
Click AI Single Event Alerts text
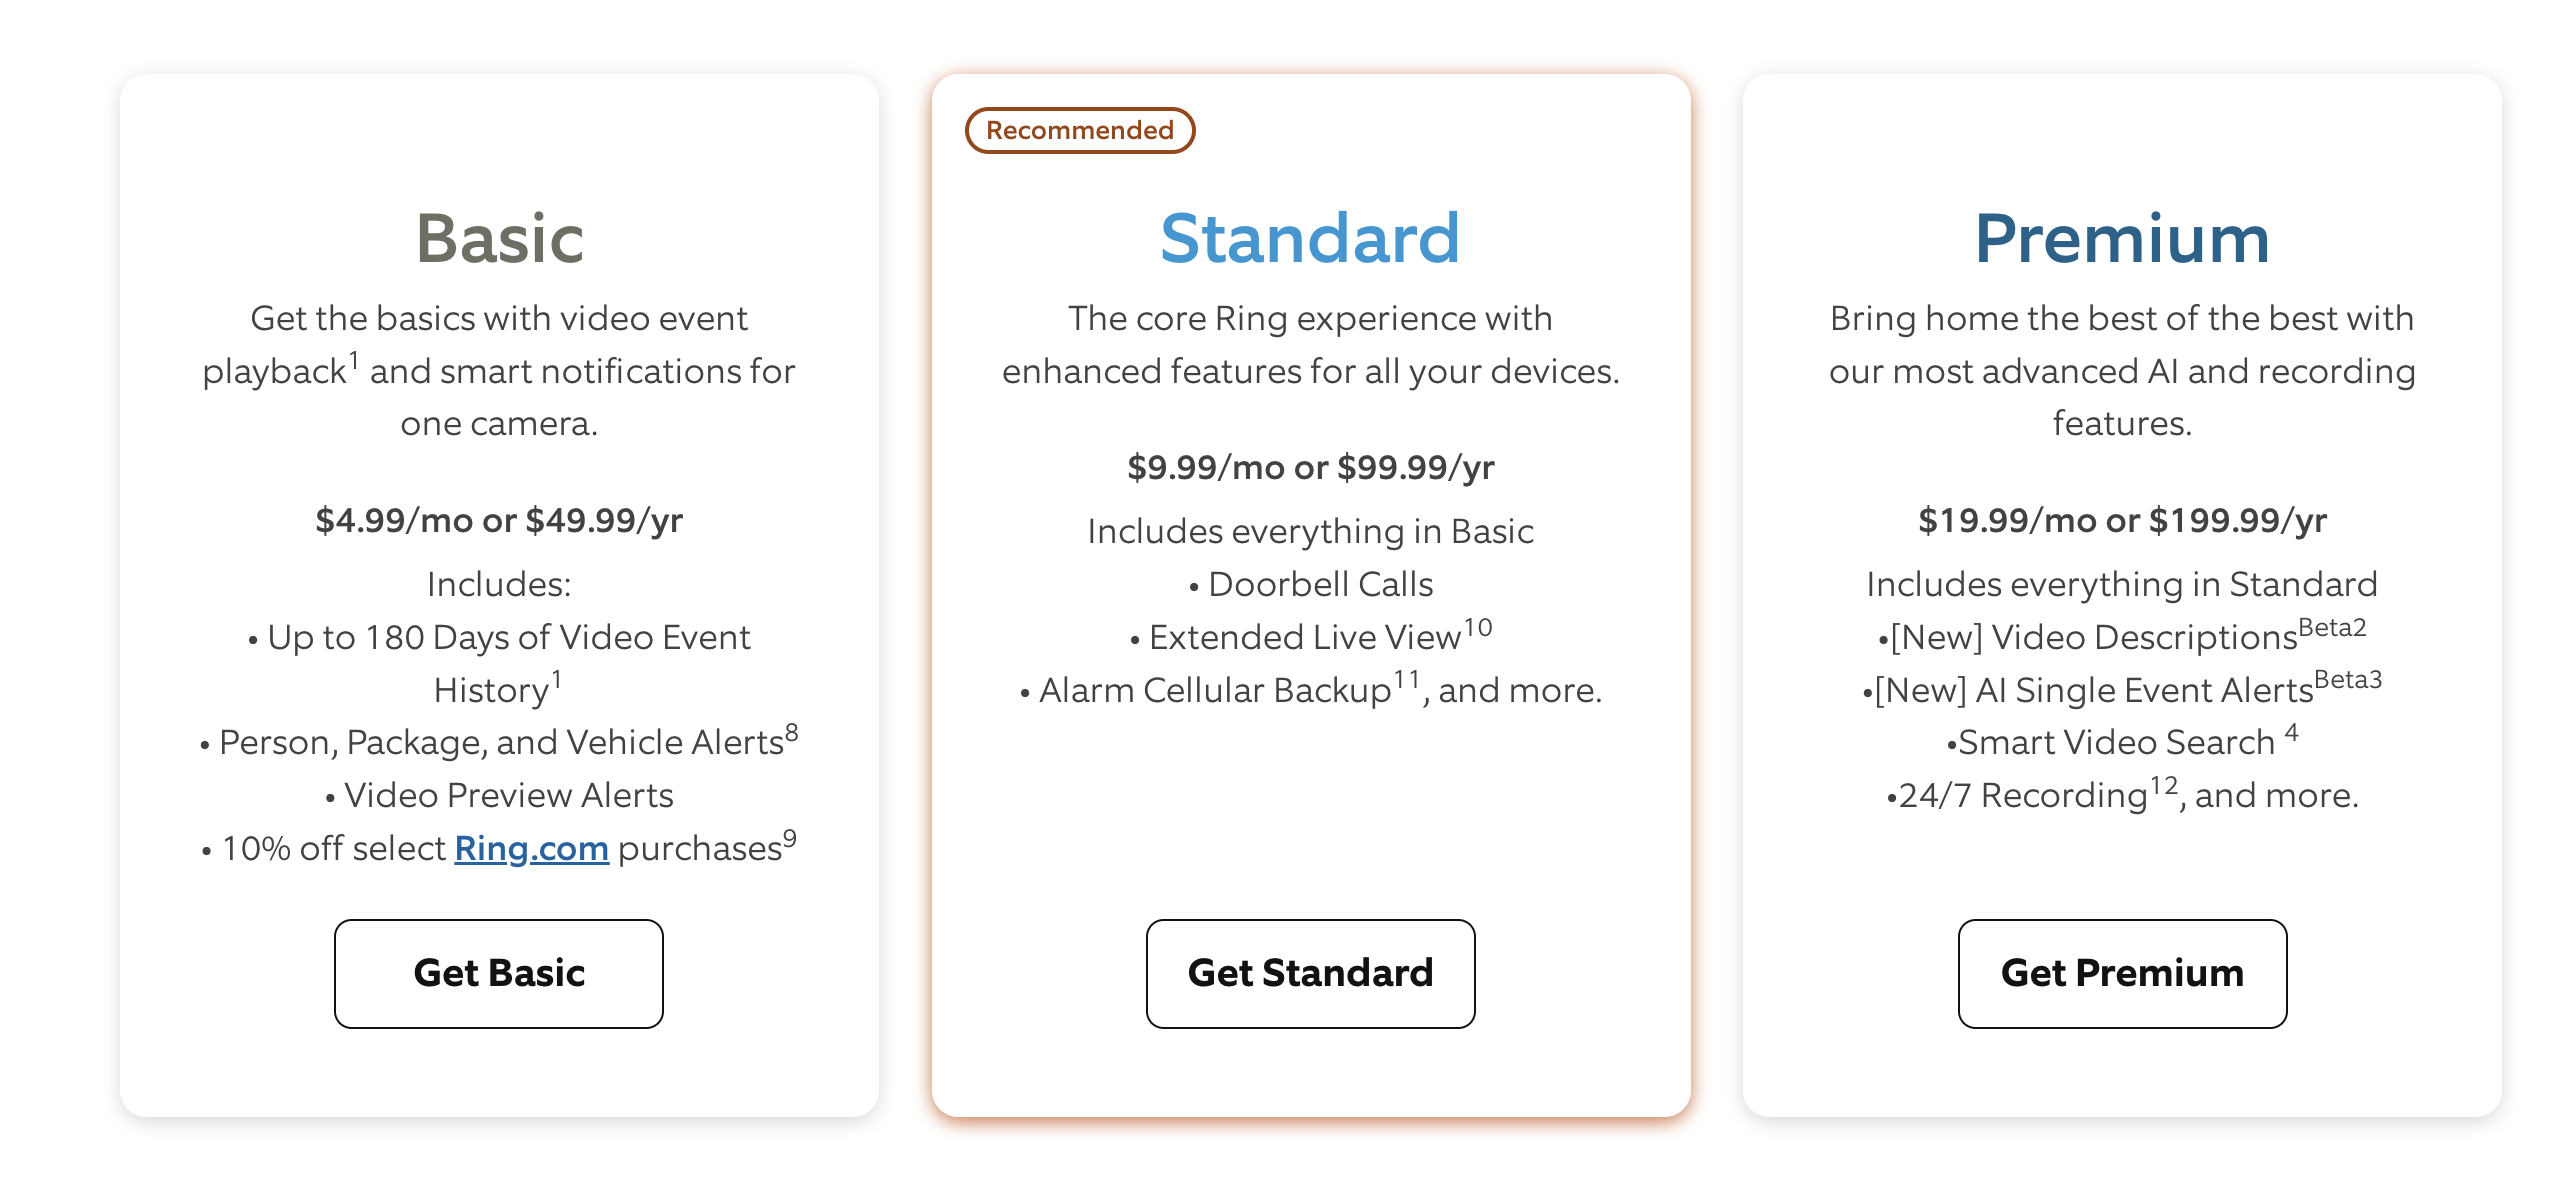coord(2093,690)
